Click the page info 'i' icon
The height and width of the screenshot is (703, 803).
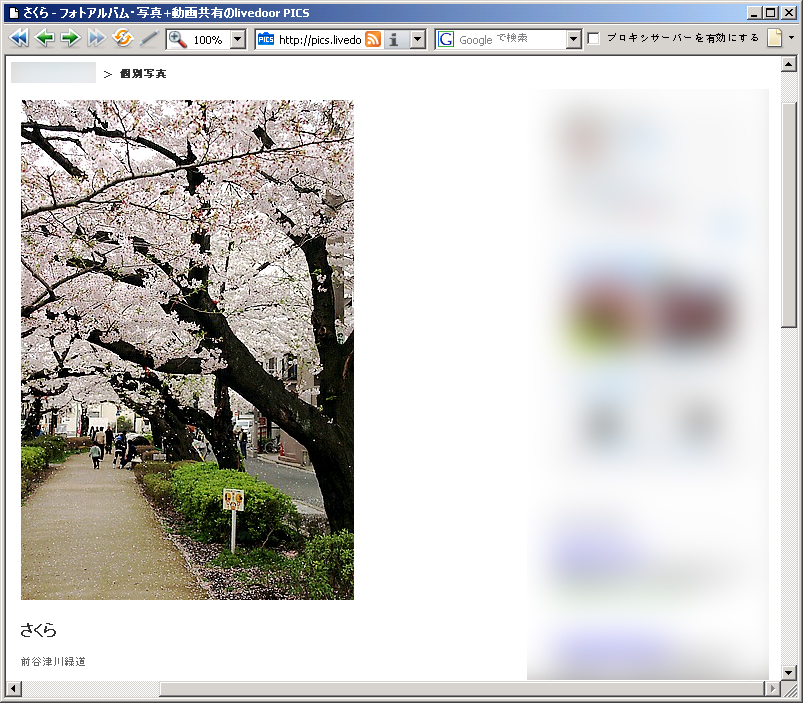(394, 39)
